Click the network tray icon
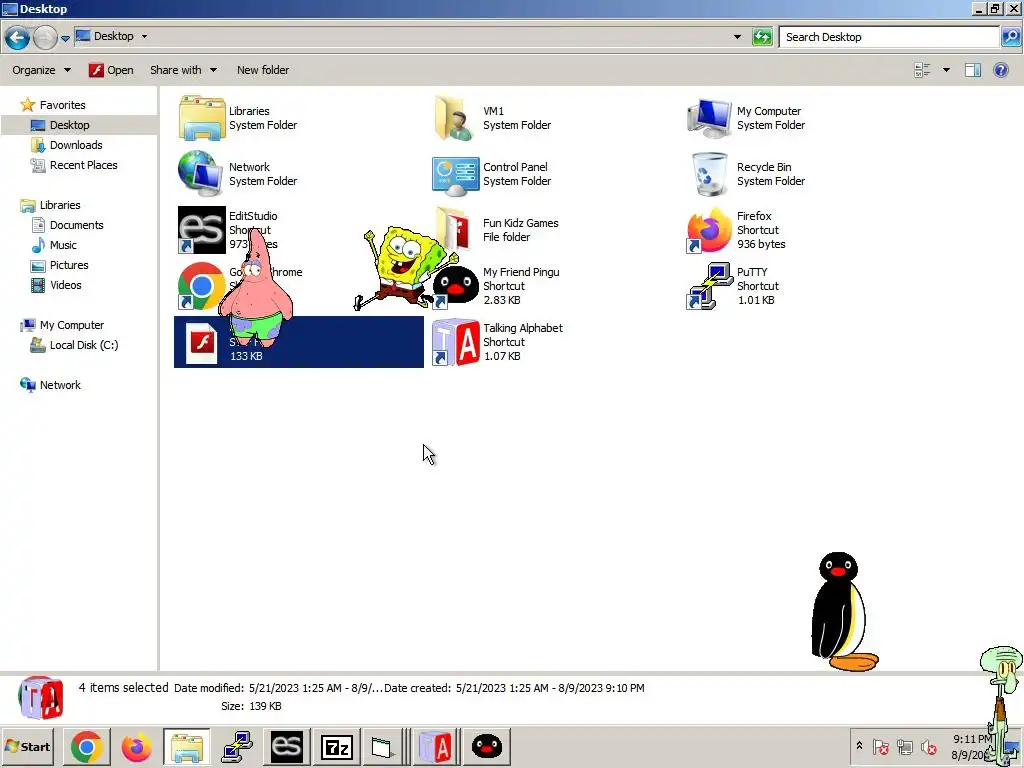Screen dimensions: 1024x768 (x=904, y=746)
